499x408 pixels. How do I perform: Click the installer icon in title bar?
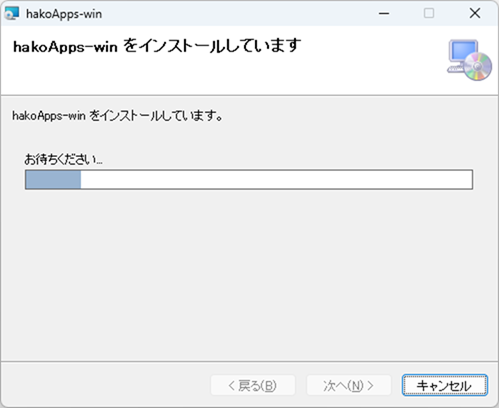(x=12, y=13)
